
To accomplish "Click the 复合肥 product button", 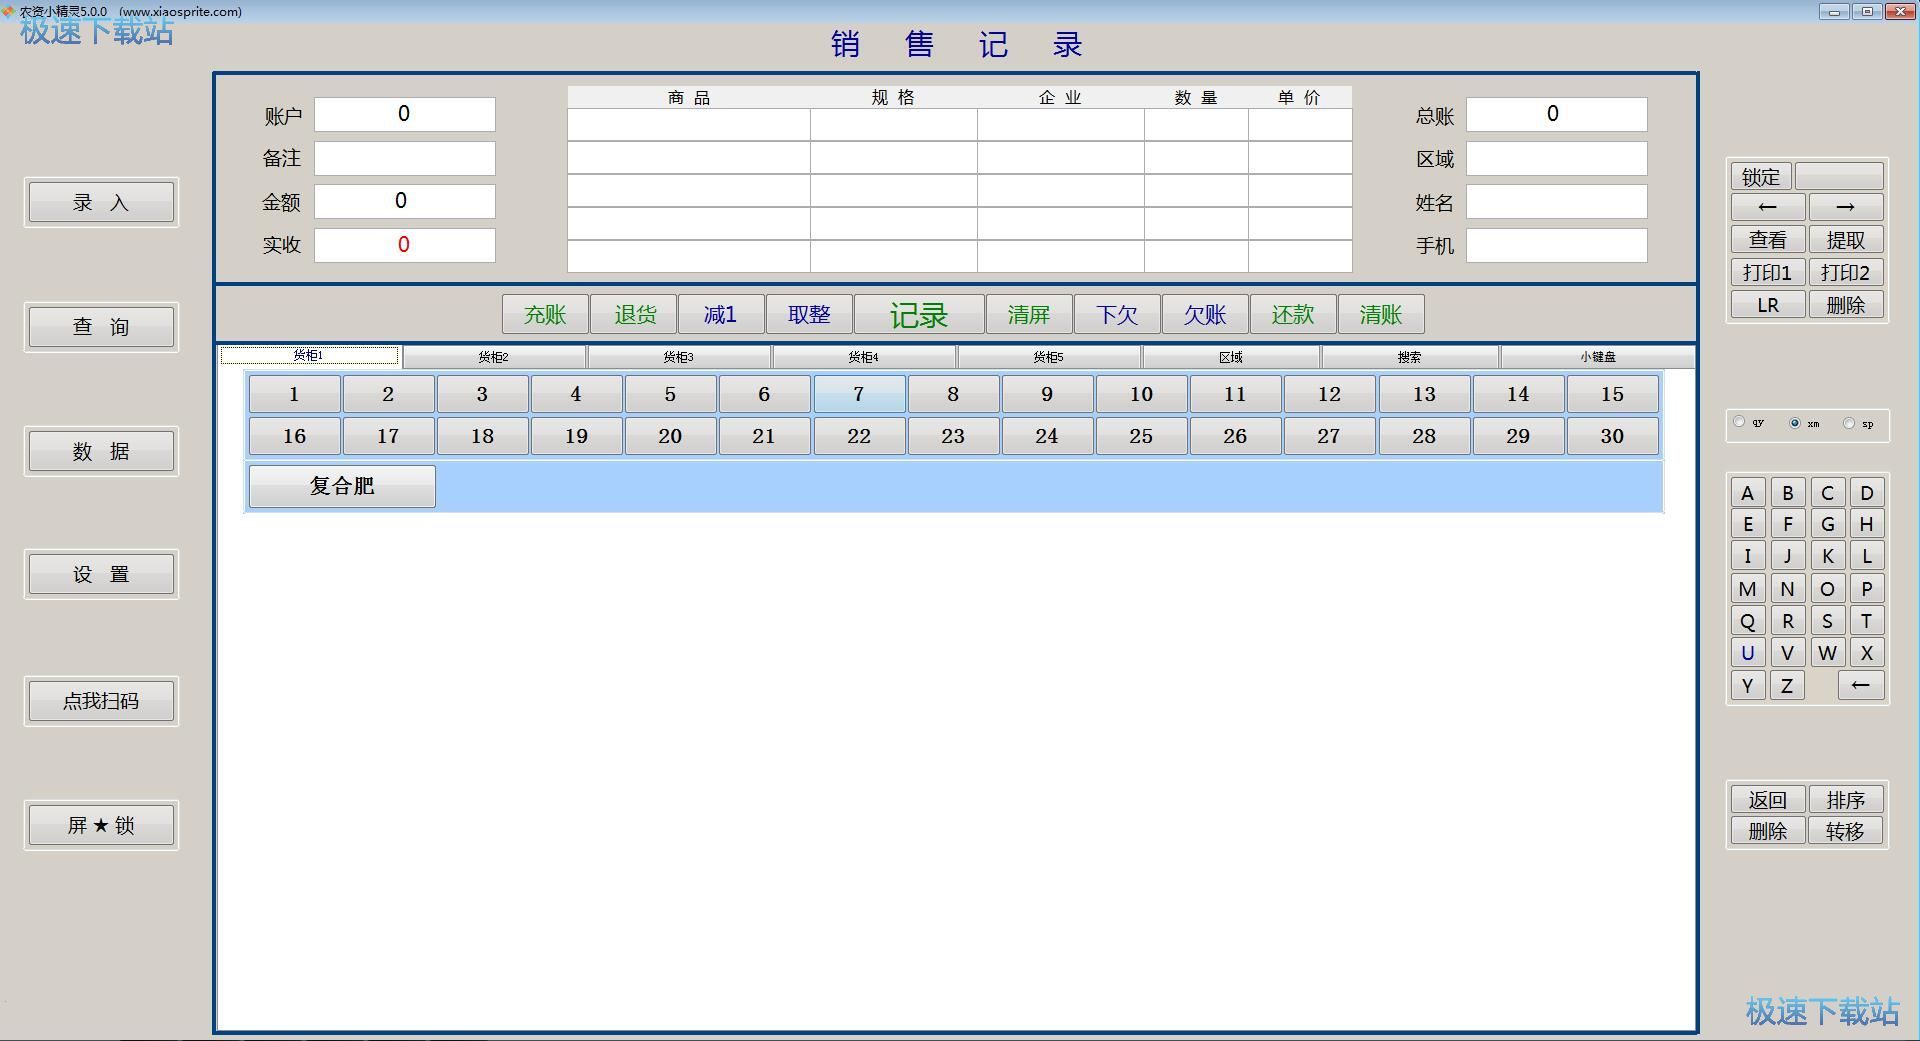I will click(342, 486).
